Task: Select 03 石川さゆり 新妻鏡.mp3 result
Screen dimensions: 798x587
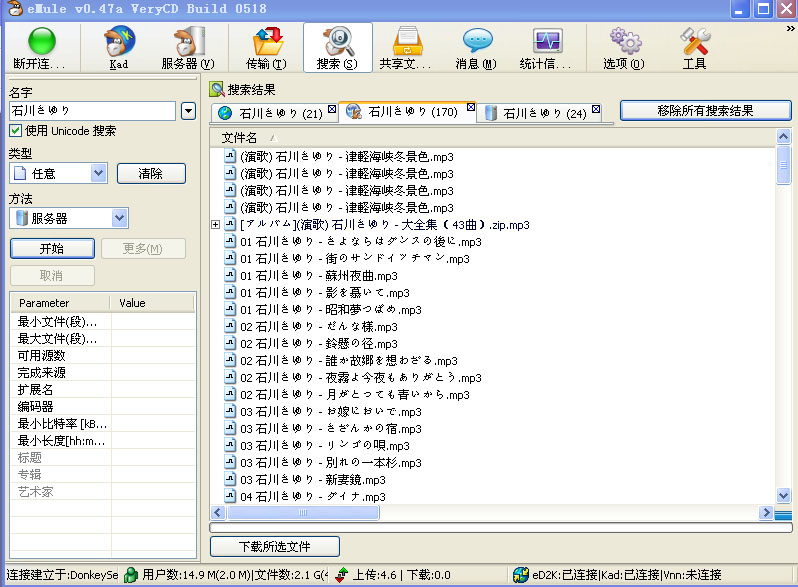Action: (x=312, y=480)
